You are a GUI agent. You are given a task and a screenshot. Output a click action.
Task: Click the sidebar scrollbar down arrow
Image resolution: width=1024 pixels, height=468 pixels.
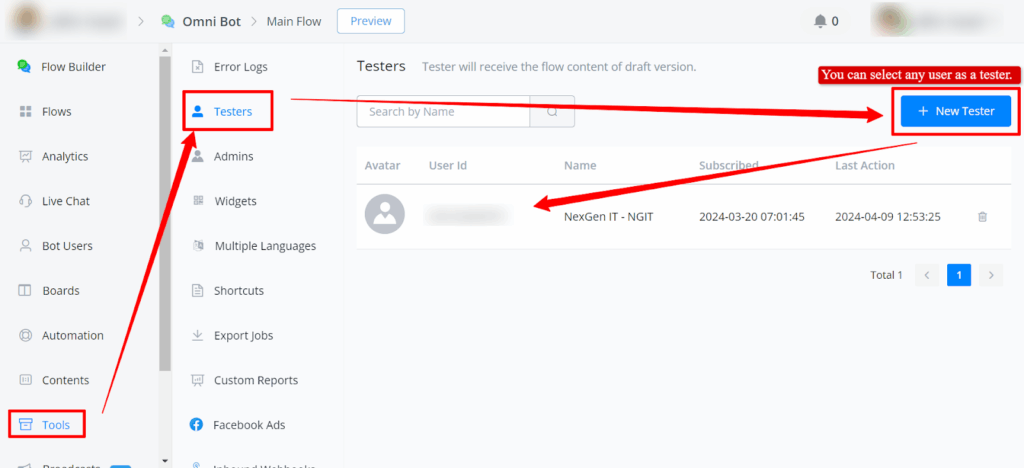(165, 461)
